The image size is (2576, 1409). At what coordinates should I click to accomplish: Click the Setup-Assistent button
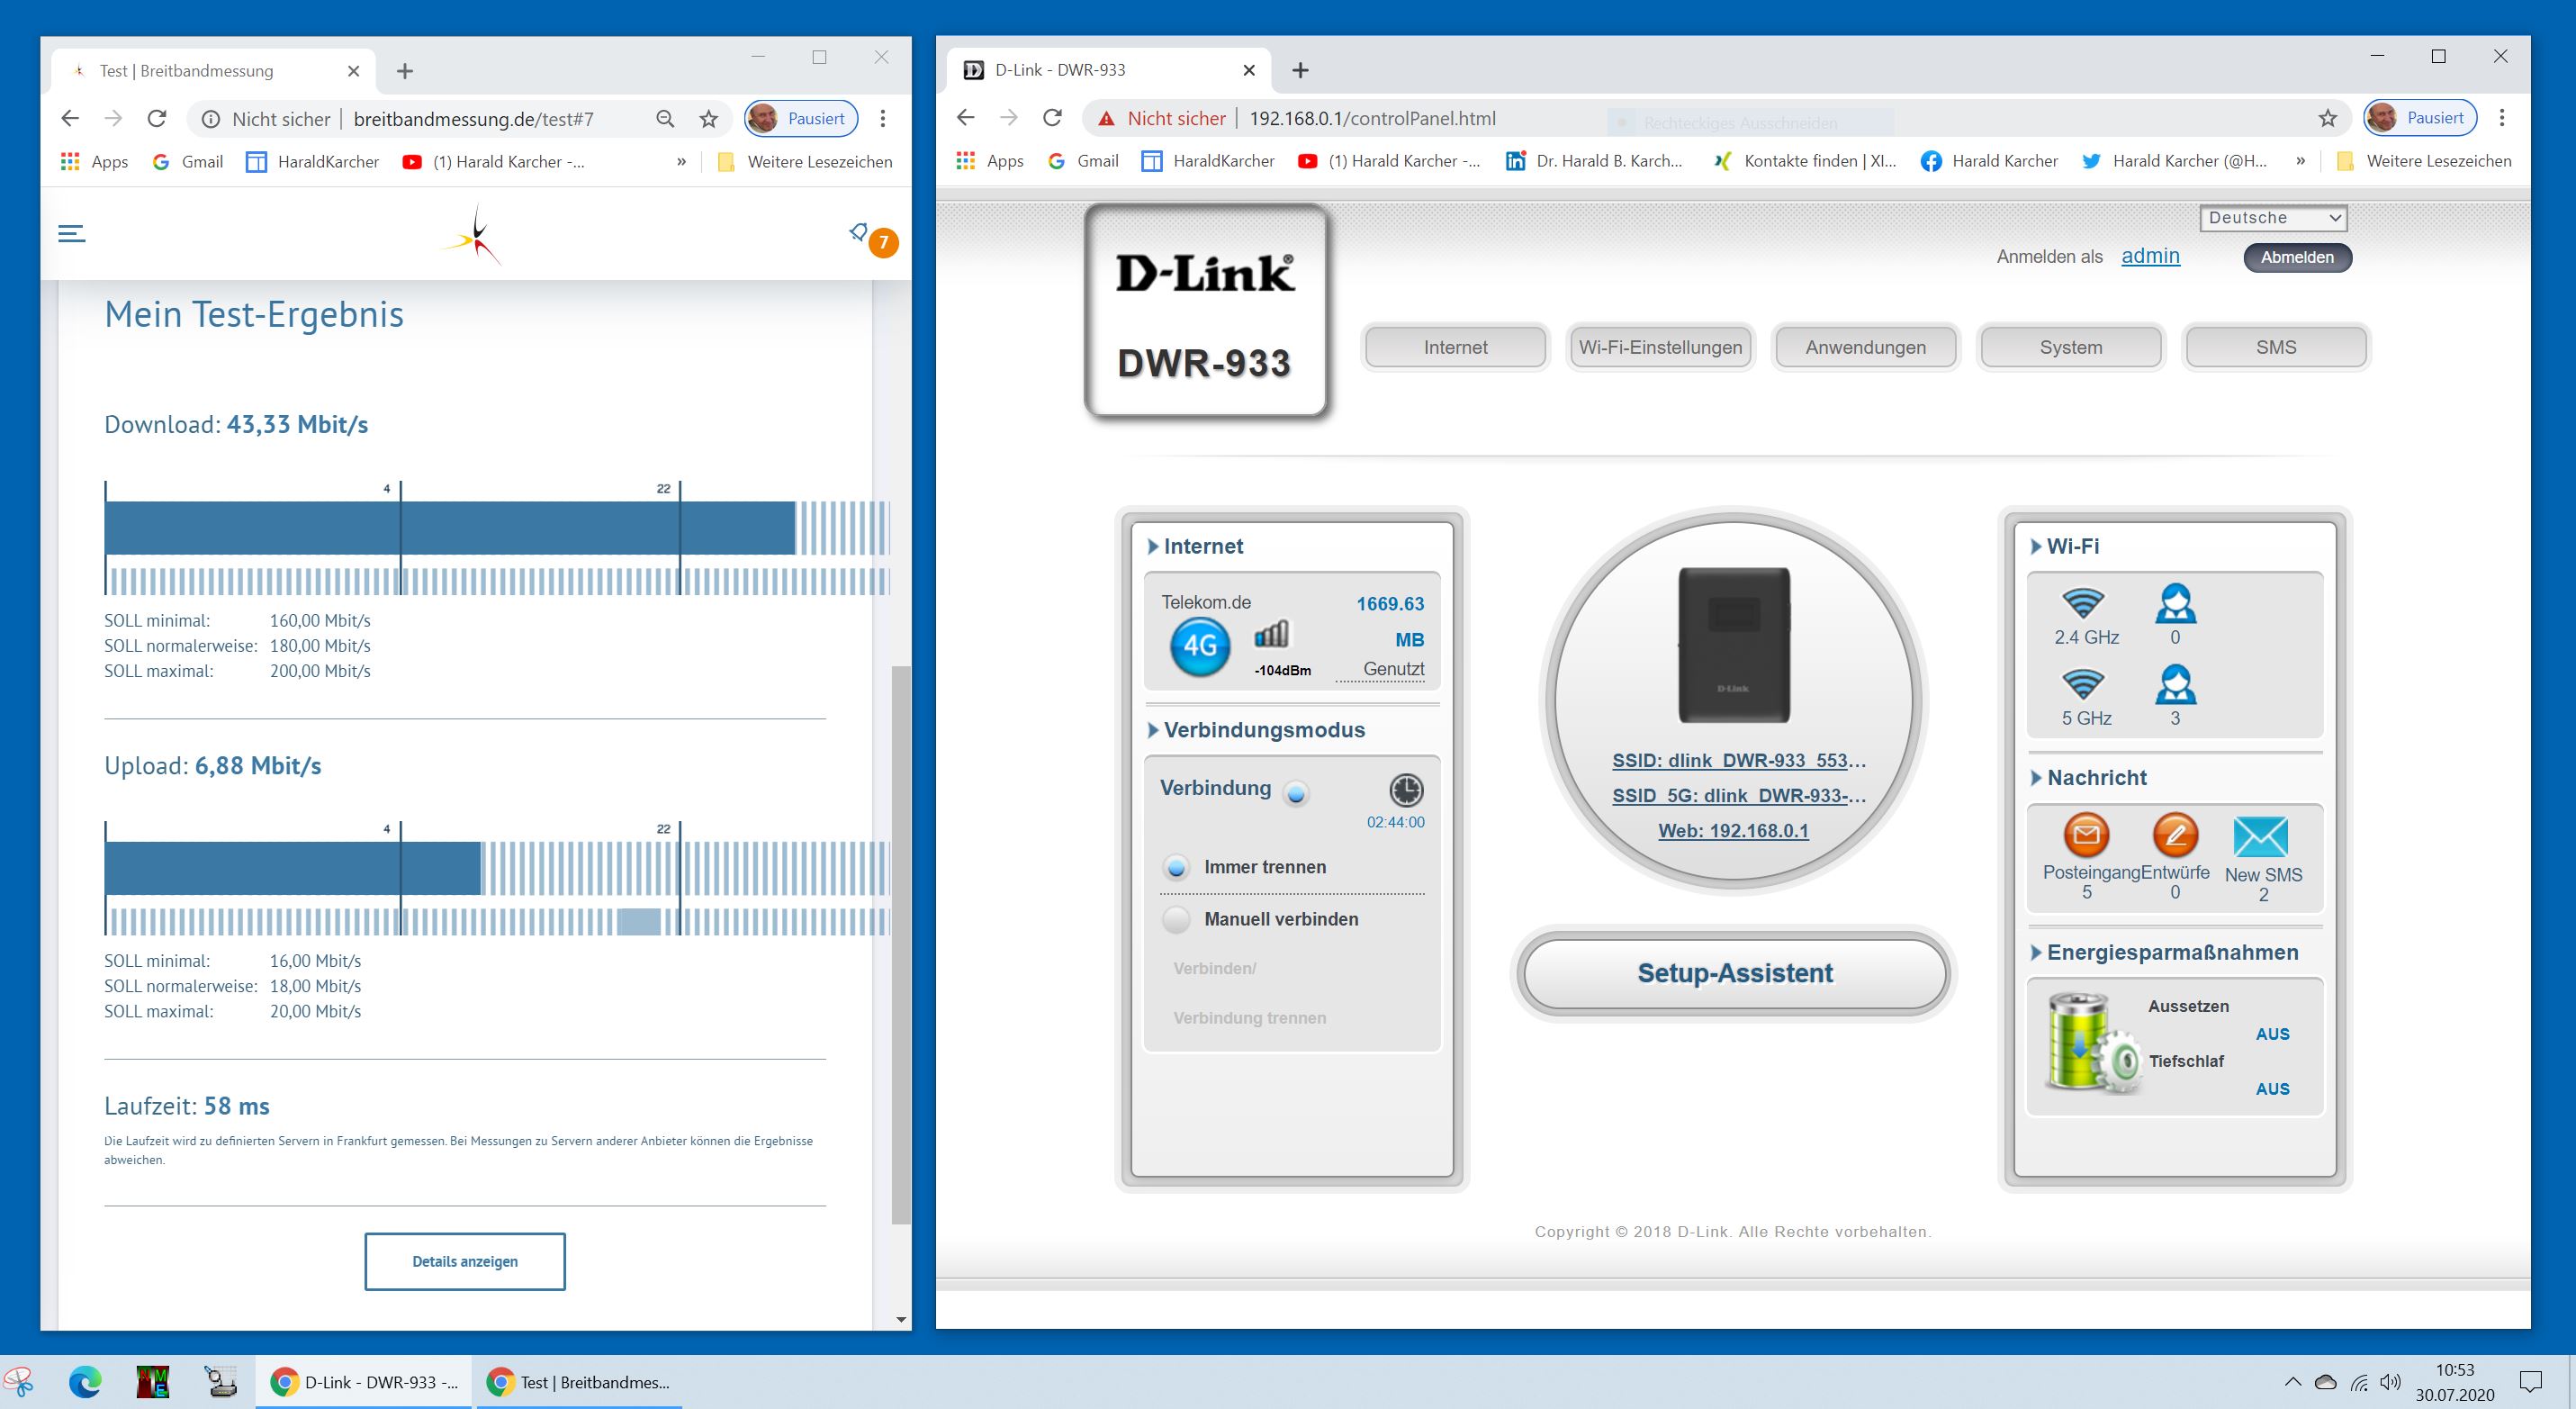[1733, 973]
